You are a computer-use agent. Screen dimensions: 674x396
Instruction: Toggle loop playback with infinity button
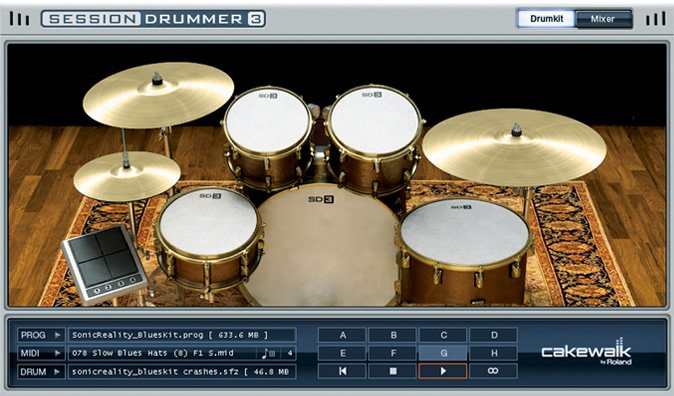pyautogui.click(x=493, y=371)
